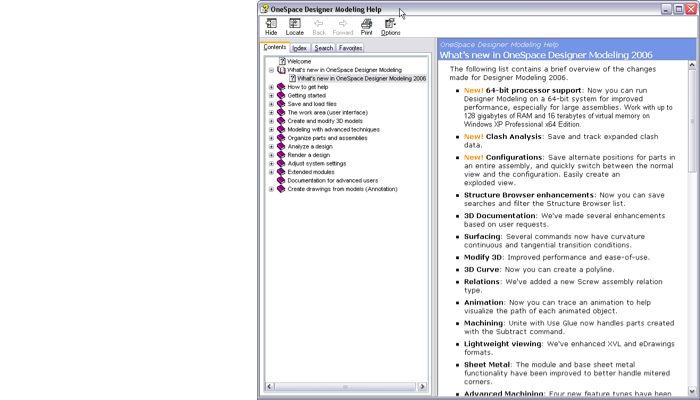Expand the Analyze a design node
The image size is (700, 400).
[x=271, y=147]
